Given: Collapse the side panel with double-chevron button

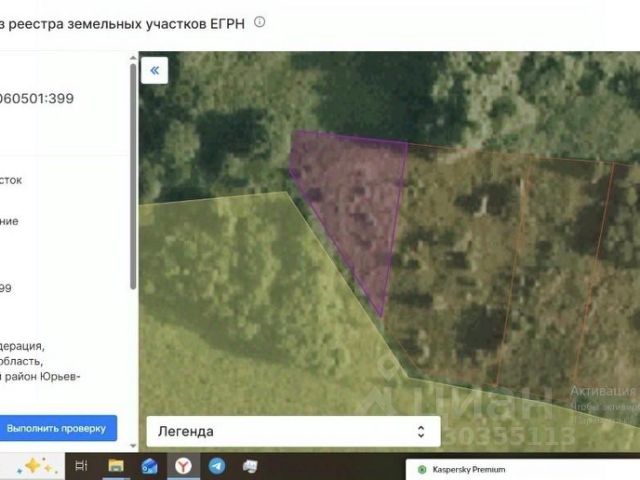Looking at the screenshot, I should (x=154, y=70).
